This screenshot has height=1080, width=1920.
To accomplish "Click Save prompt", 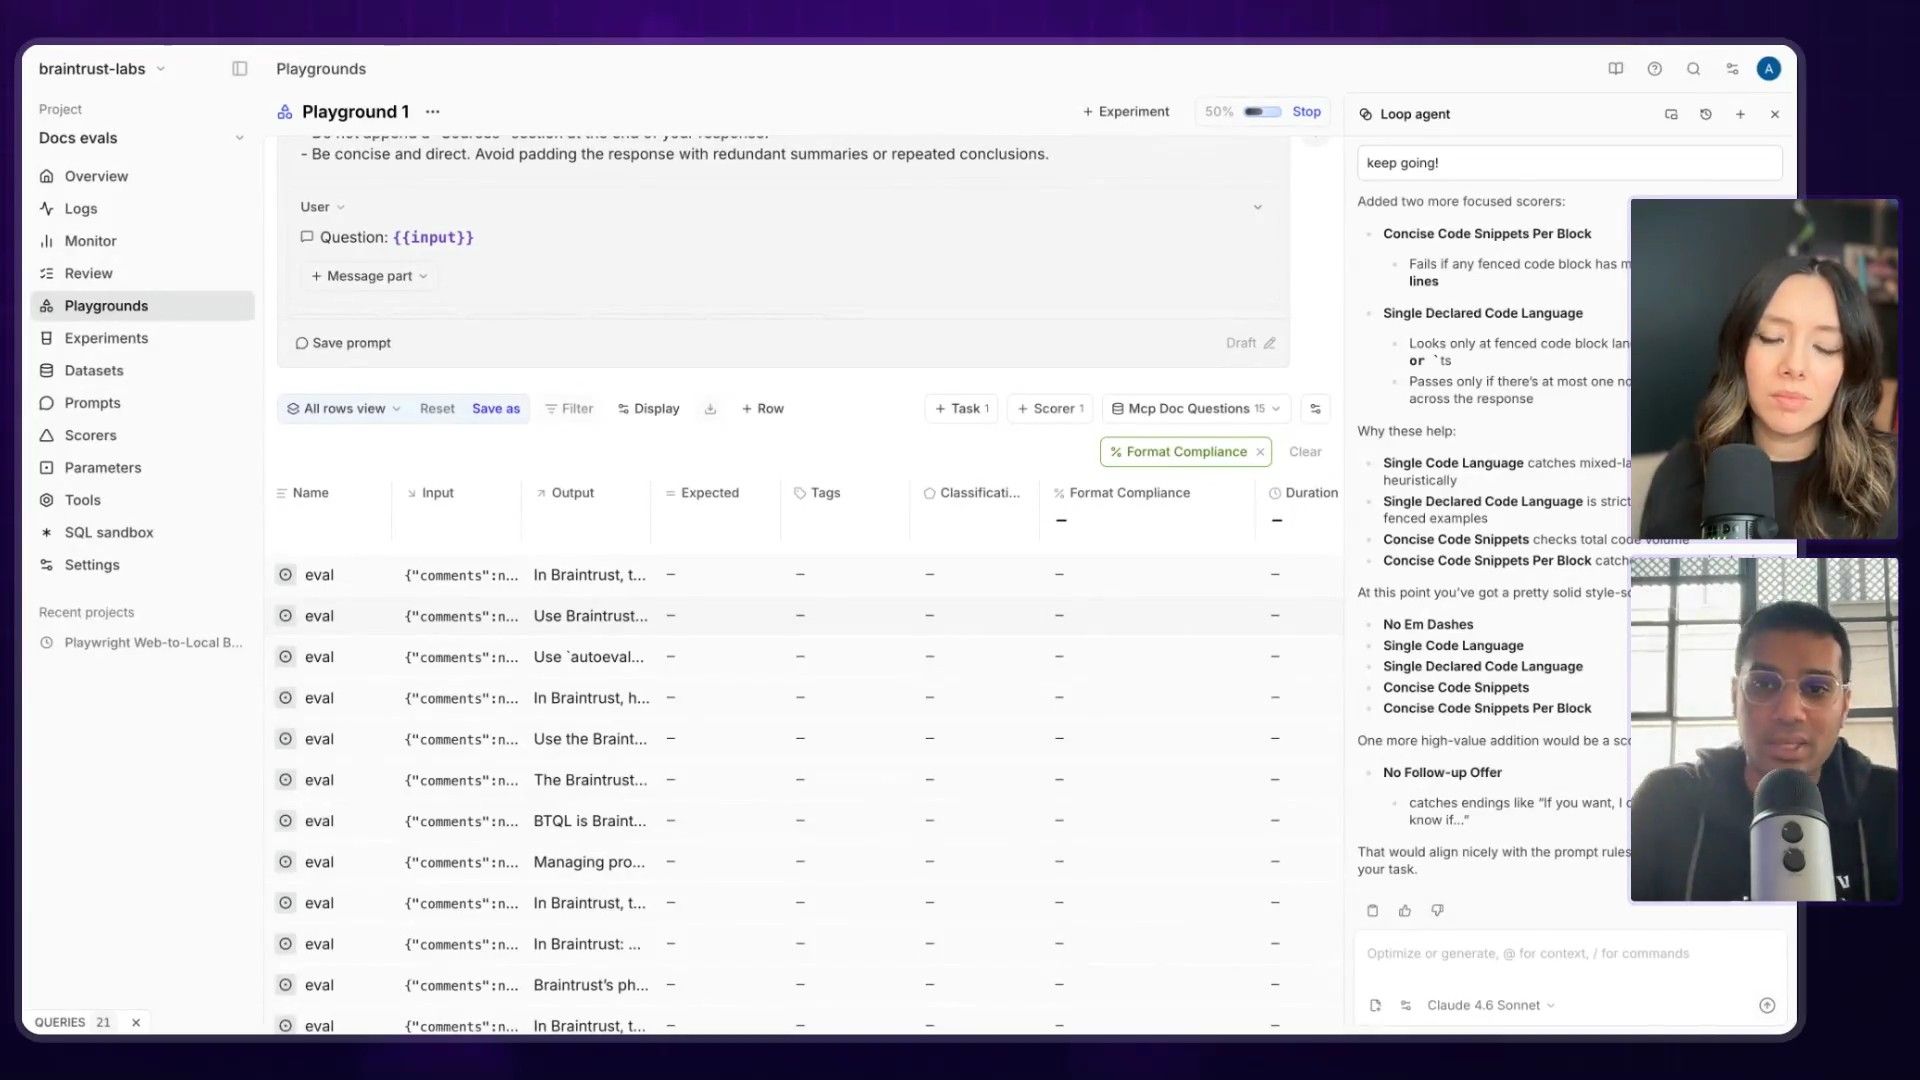I will click(x=343, y=343).
